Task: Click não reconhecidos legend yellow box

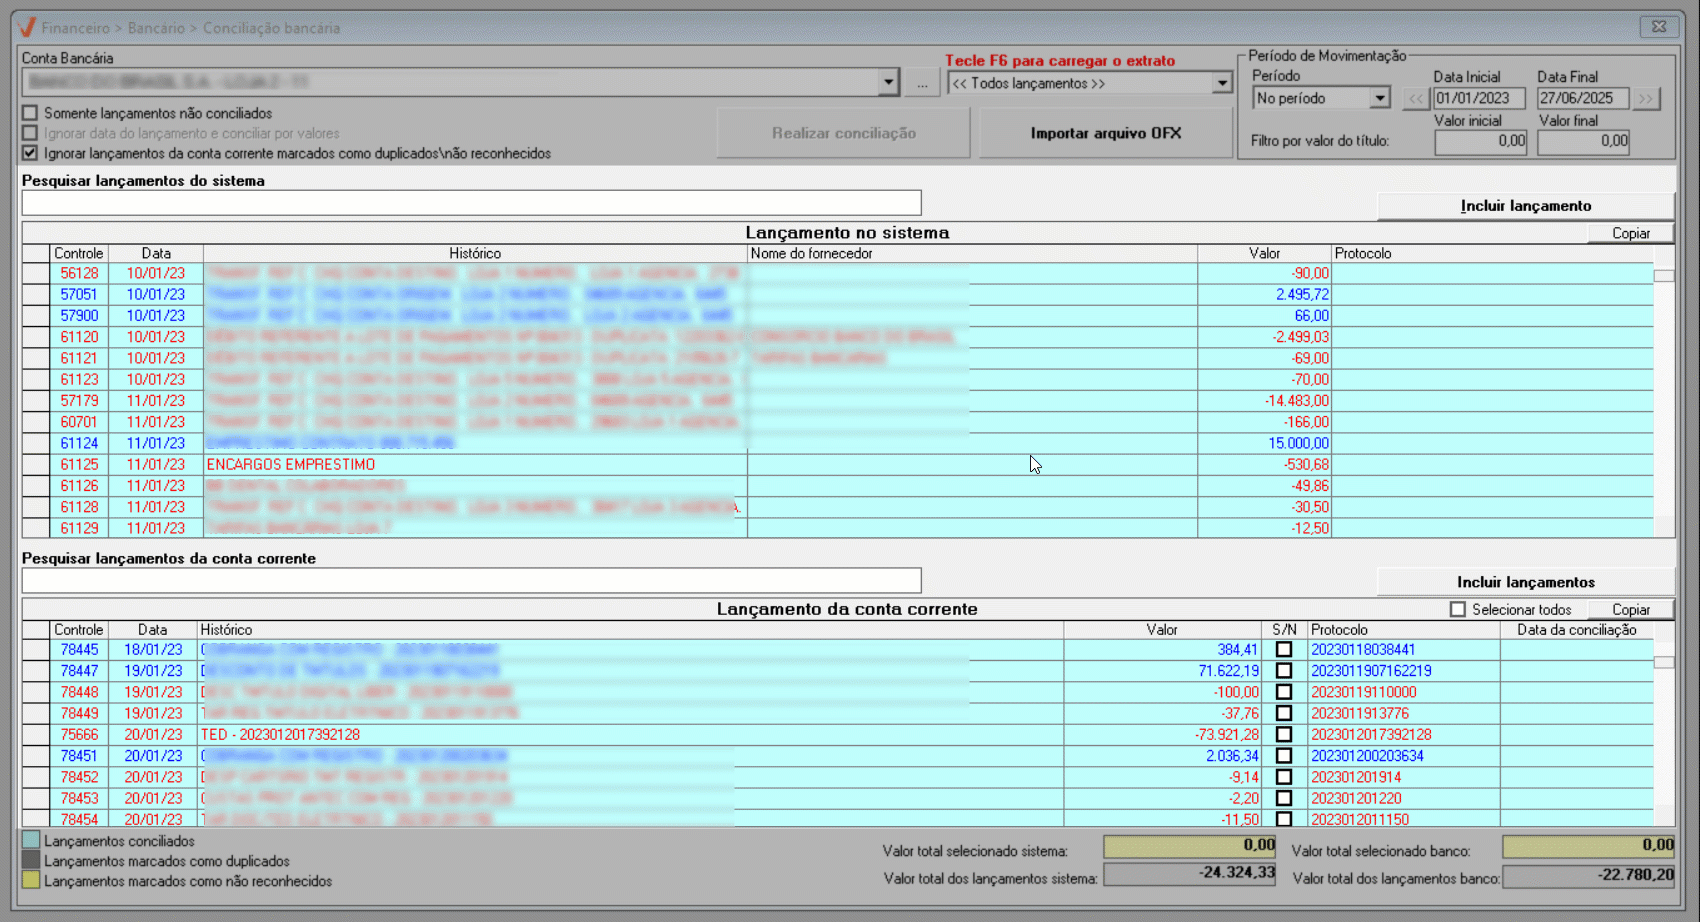Action: (x=31, y=880)
